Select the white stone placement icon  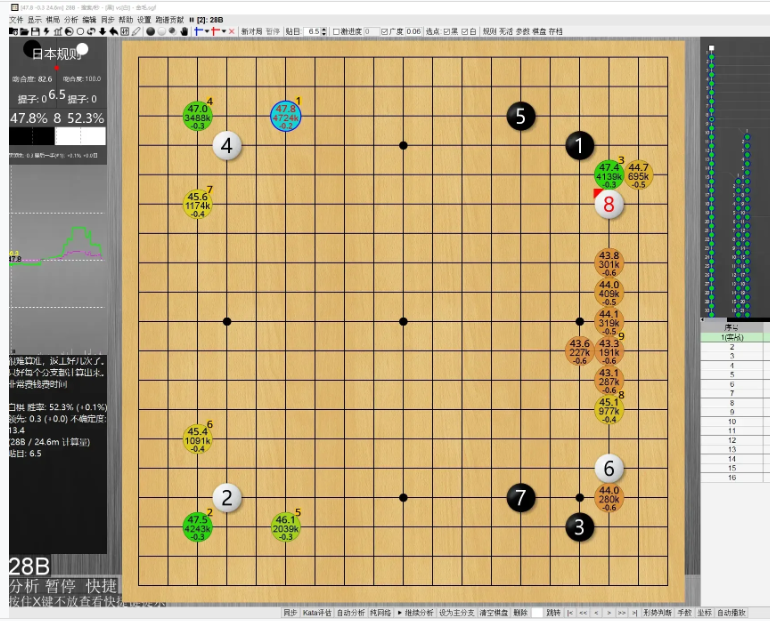click(162, 32)
